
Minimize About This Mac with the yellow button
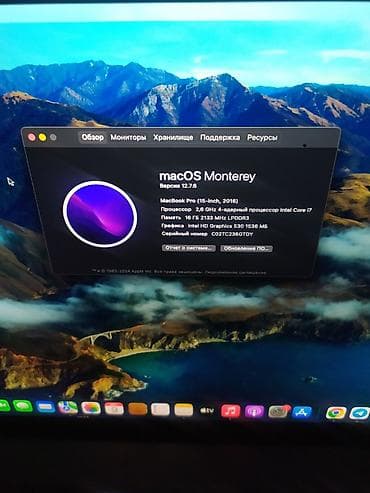click(x=43, y=137)
